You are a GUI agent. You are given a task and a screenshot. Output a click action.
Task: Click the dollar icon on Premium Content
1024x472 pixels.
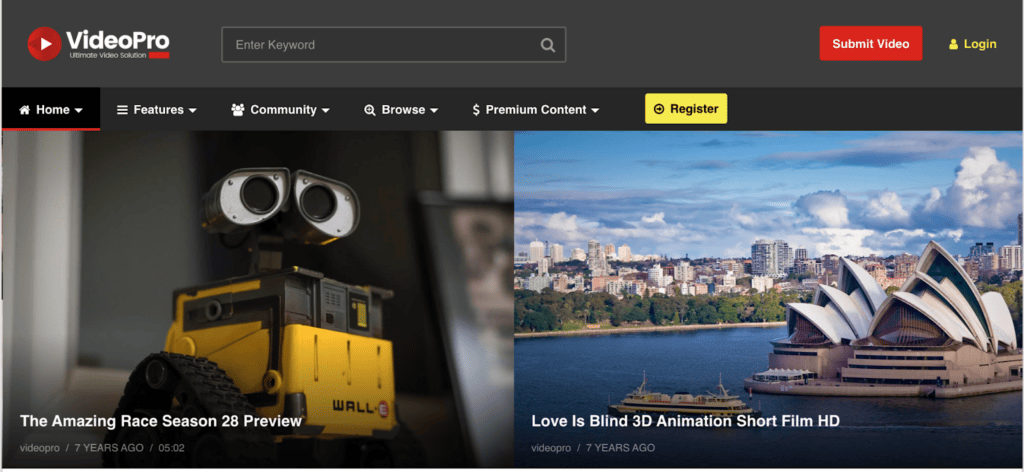click(476, 110)
